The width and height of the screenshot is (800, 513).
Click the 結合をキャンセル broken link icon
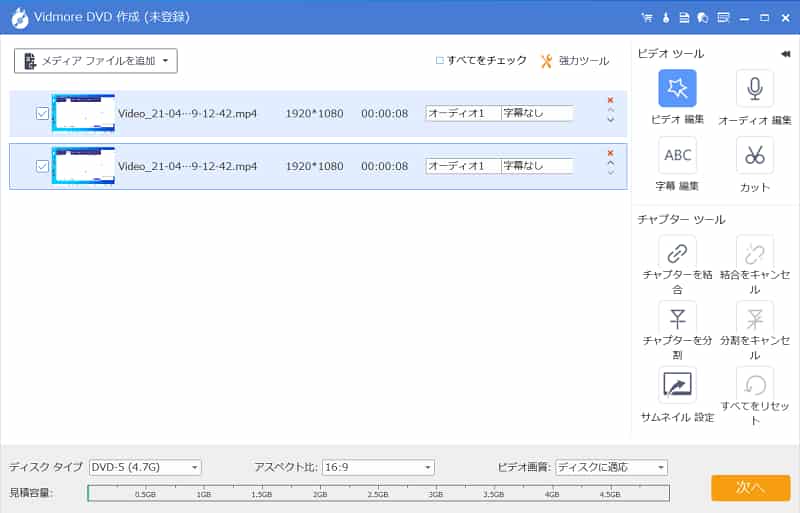(755, 253)
